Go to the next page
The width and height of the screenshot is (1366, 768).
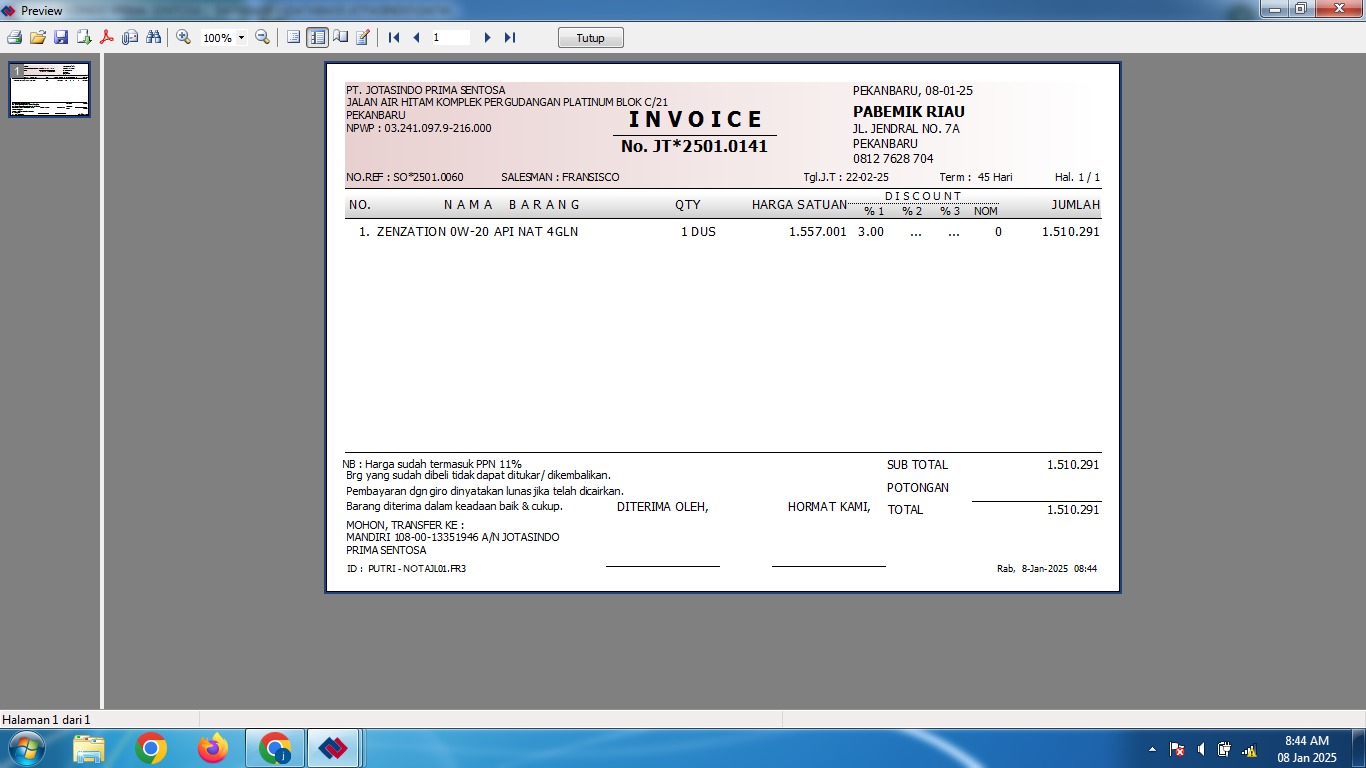click(x=487, y=37)
